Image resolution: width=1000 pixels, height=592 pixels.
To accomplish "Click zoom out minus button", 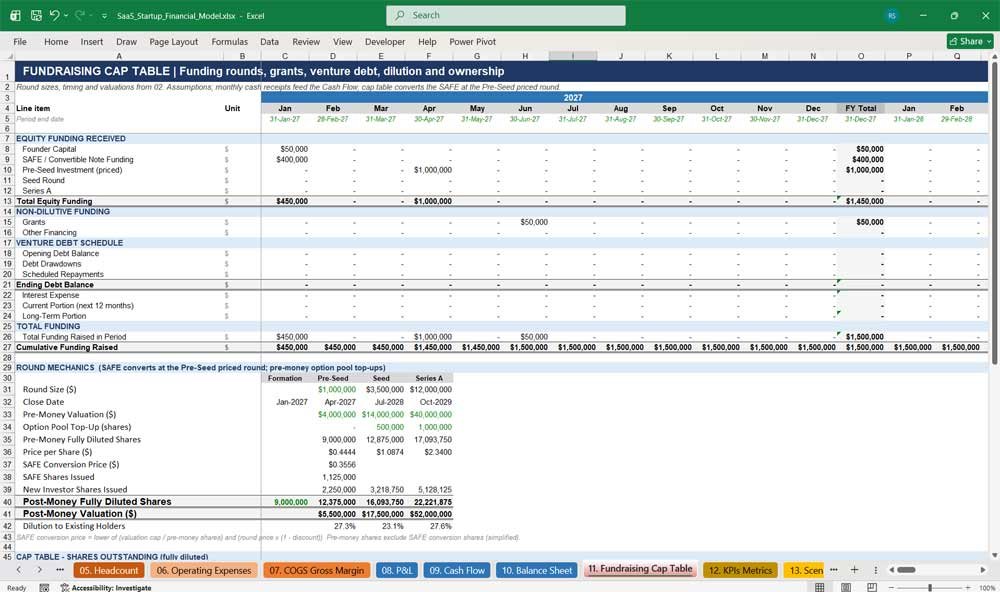I will [x=891, y=587].
